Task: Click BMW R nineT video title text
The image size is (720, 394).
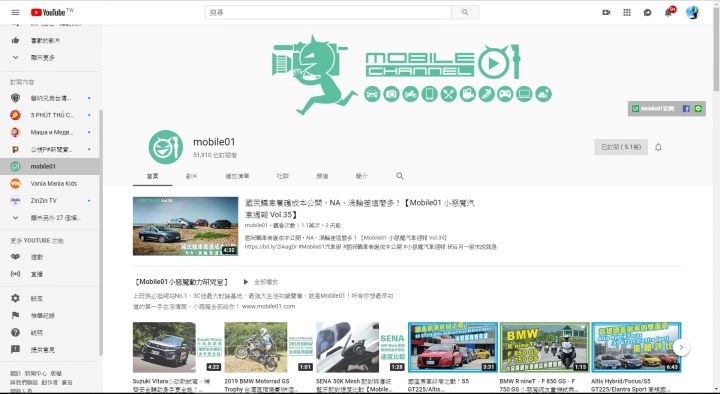Action: 538,385
